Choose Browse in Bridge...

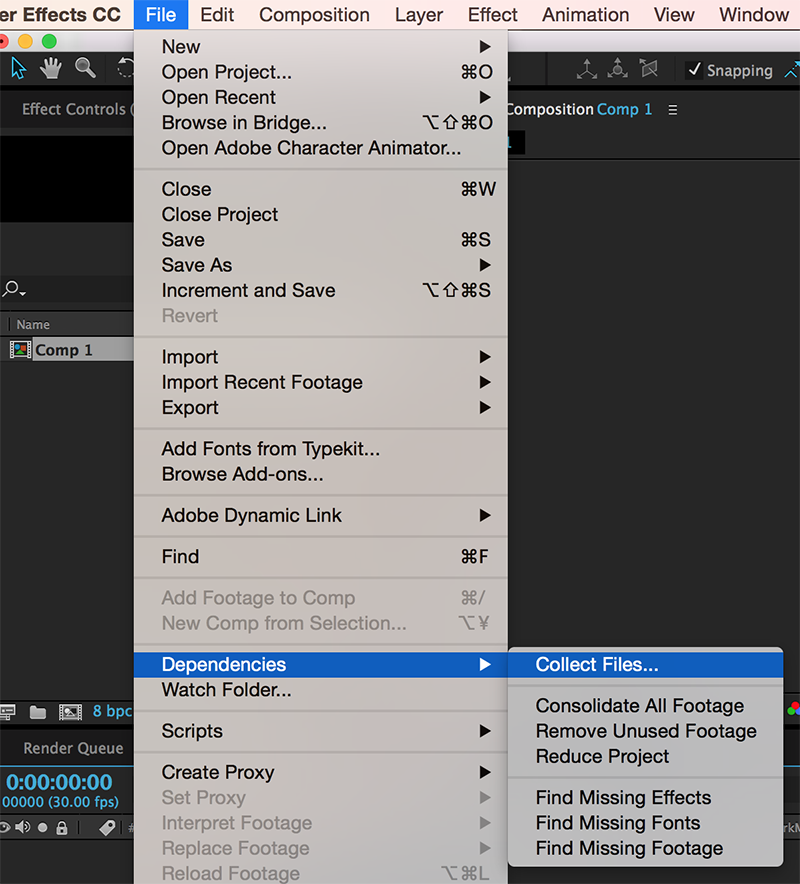(x=321, y=123)
